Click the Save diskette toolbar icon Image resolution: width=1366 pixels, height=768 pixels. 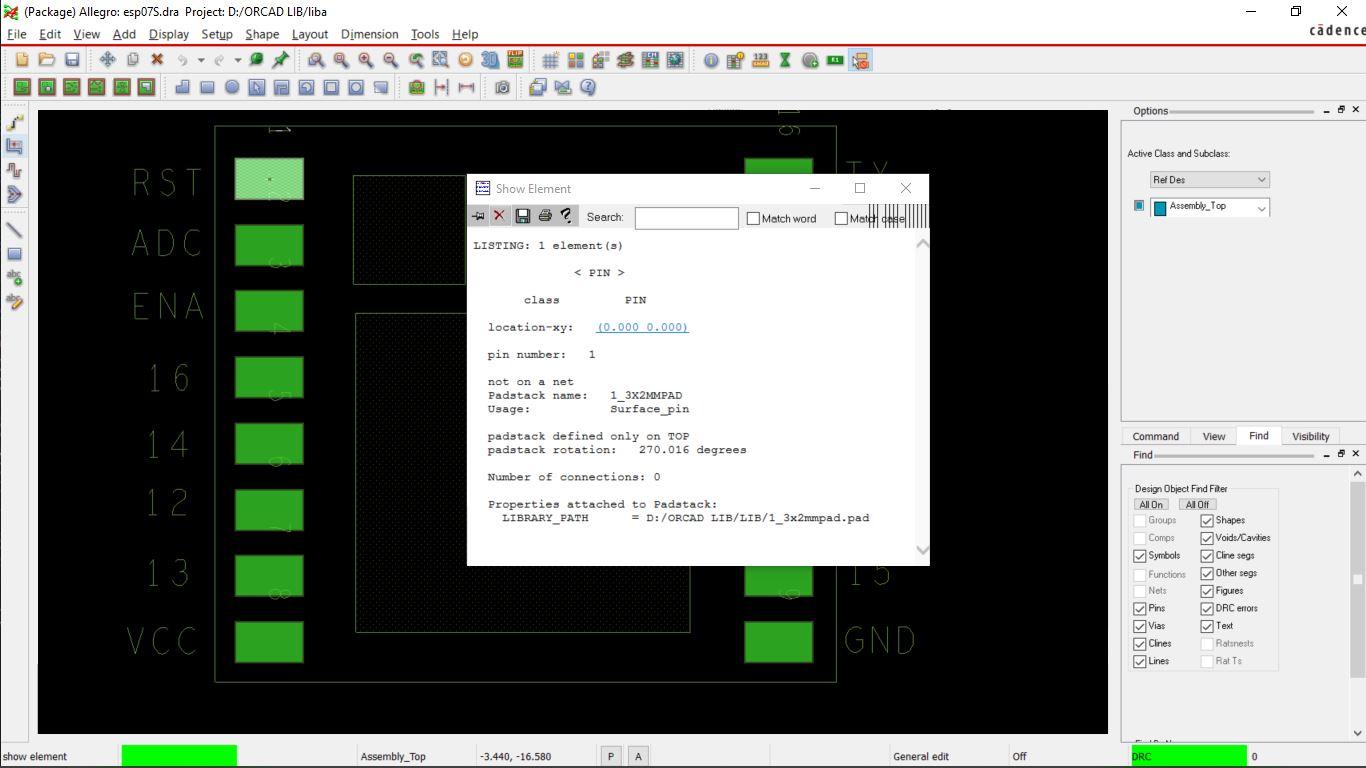[71, 60]
